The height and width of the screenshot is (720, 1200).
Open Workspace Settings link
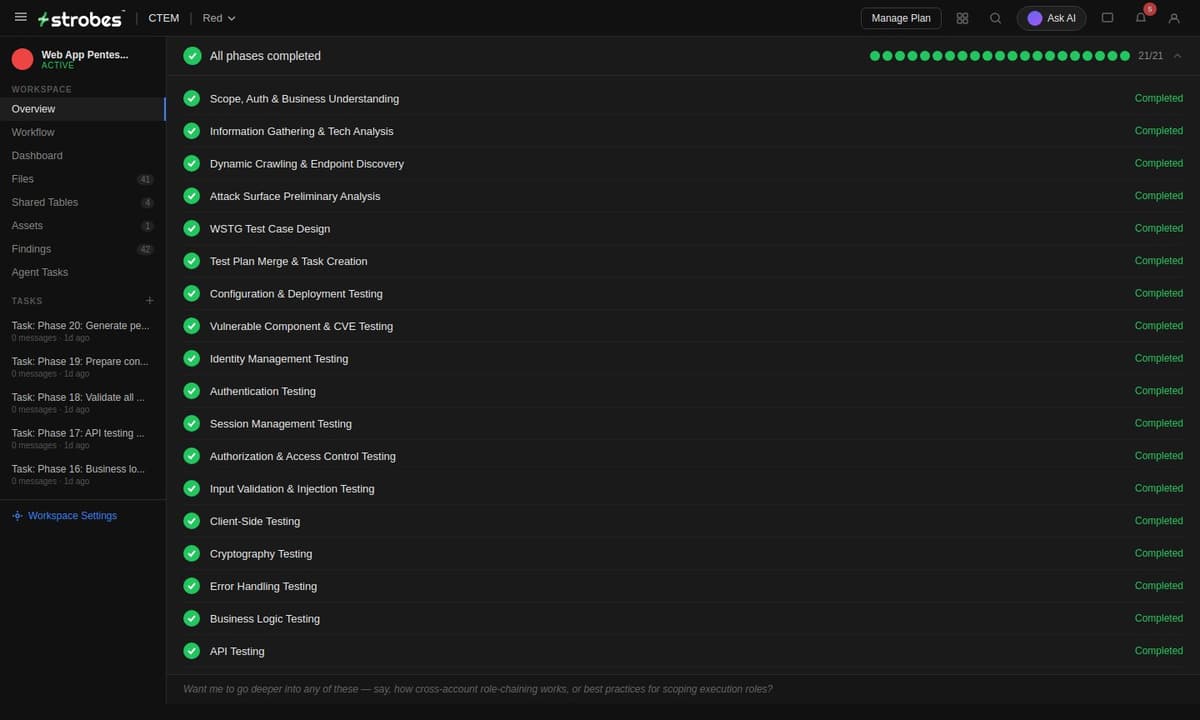[x=64, y=516]
